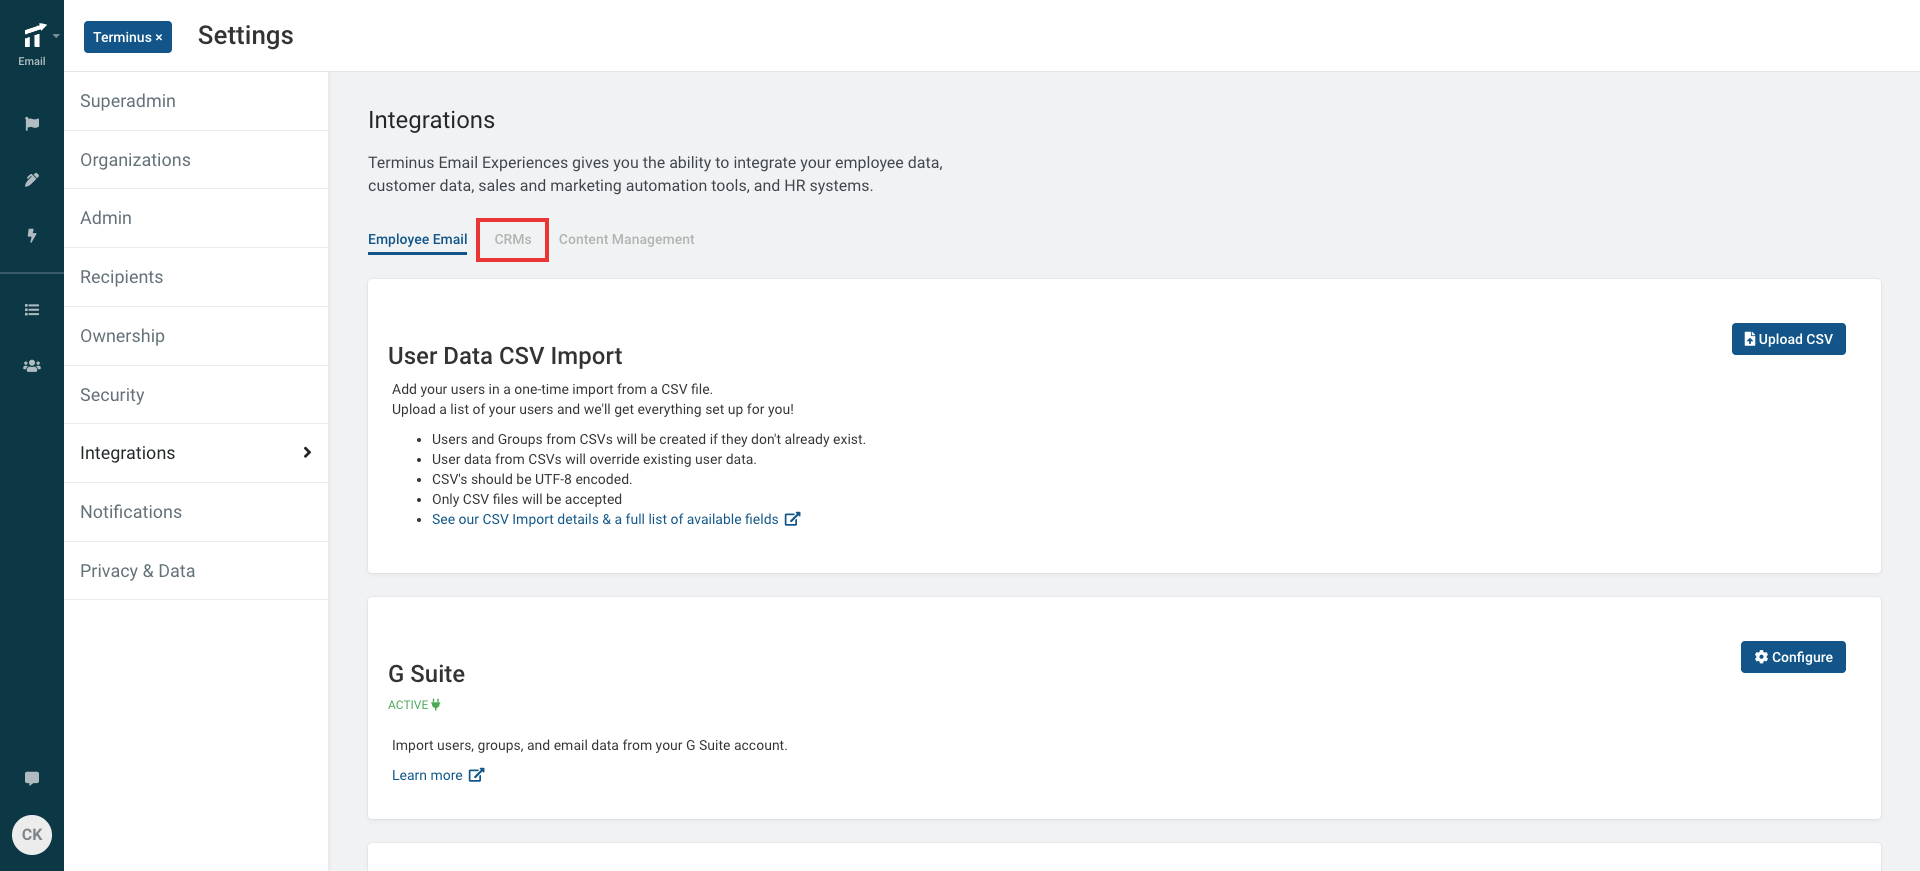
Task: Open the lightning bolt icon in sidebar
Action: [32, 236]
